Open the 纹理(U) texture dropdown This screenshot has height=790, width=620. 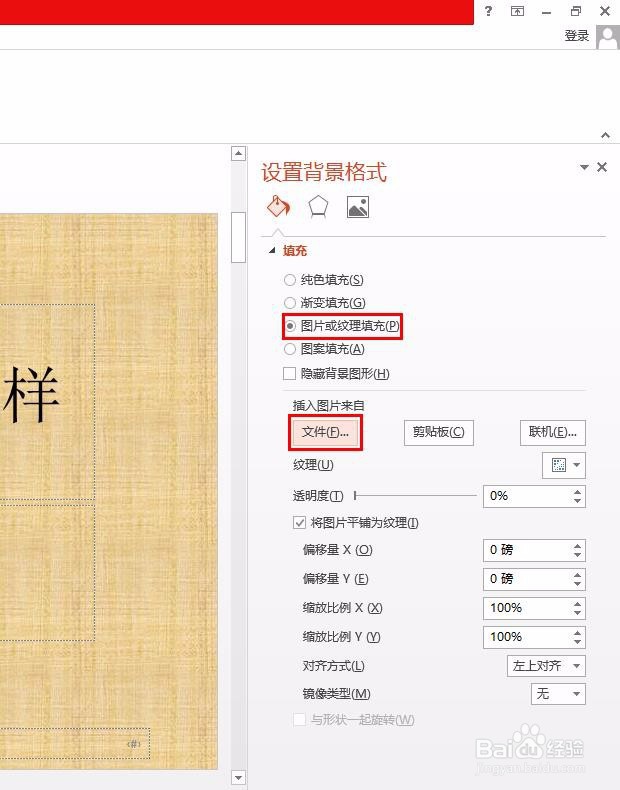[x=564, y=465]
